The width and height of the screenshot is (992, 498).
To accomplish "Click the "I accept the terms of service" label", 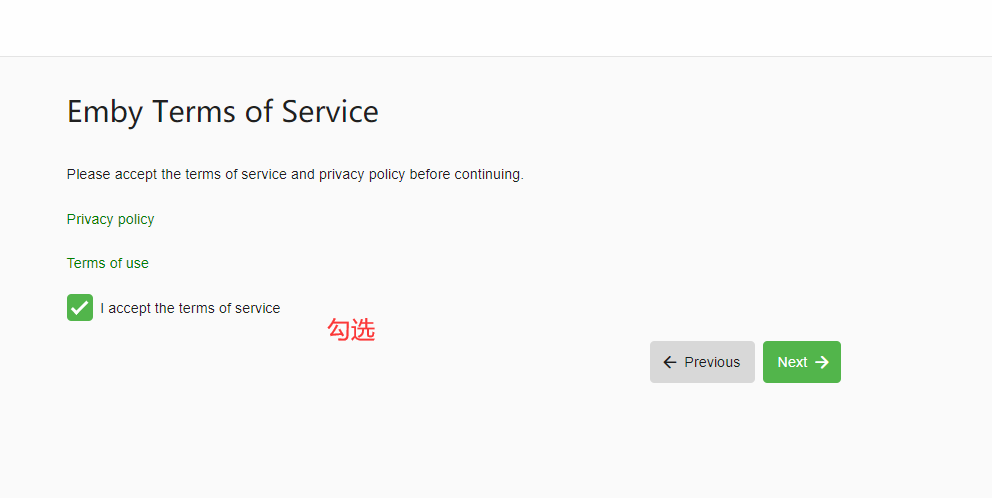I will (x=190, y=308).
